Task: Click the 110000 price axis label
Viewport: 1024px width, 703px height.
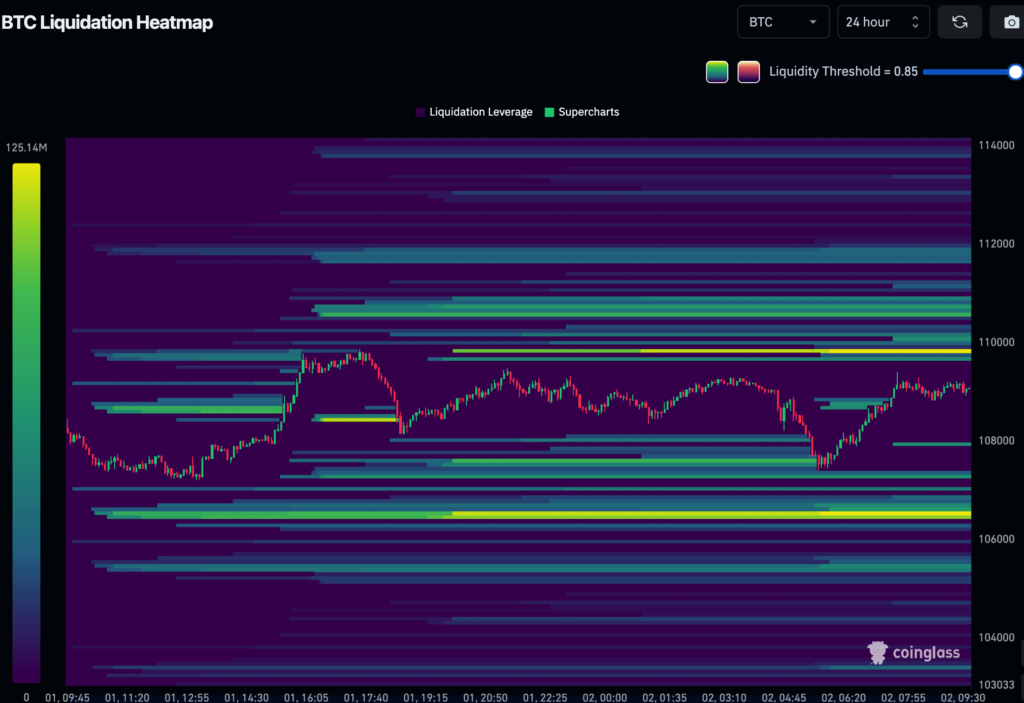Action: click(x=997, y=342)
